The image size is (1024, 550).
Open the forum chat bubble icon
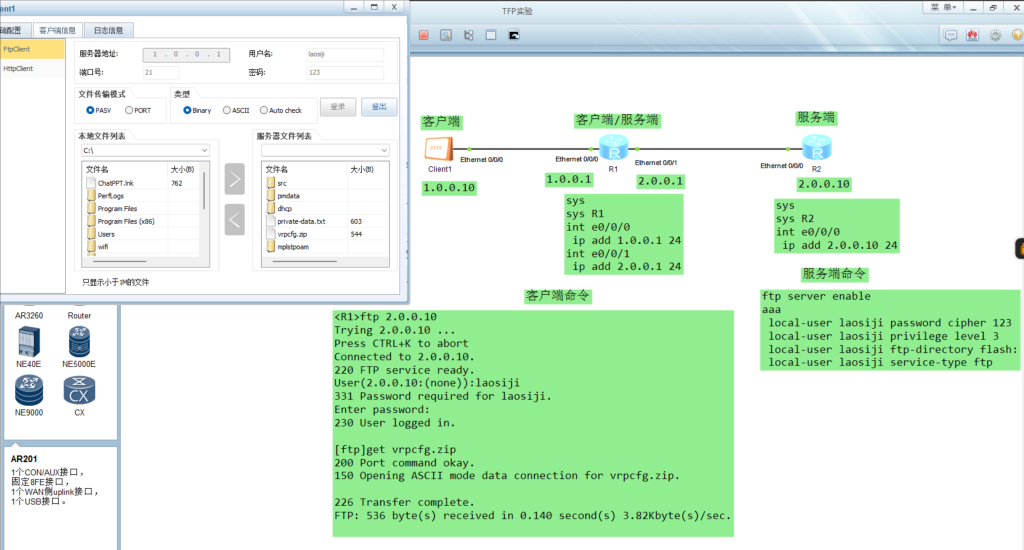click(x=950, y=35)
